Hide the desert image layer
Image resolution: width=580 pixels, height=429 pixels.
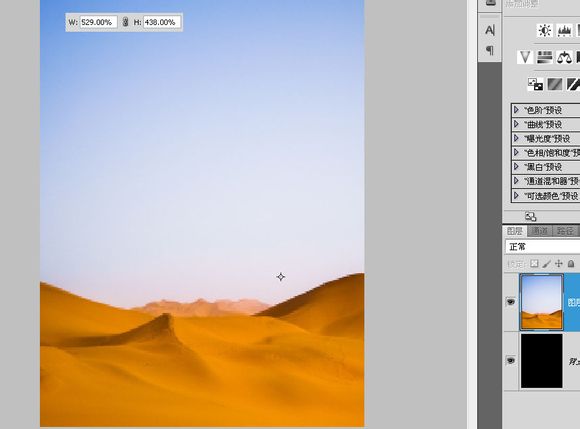[511, 302]
